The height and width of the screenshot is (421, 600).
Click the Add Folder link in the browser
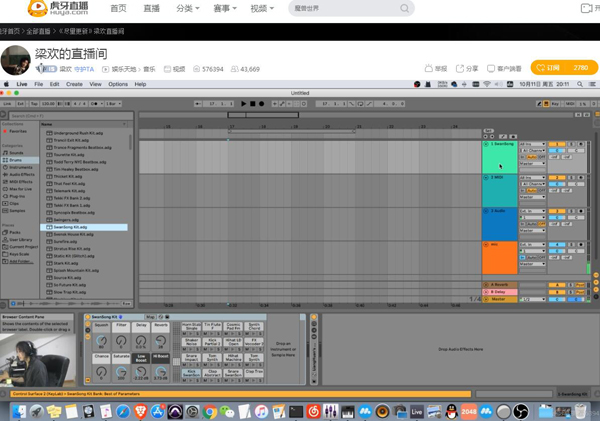pos(21,261)
